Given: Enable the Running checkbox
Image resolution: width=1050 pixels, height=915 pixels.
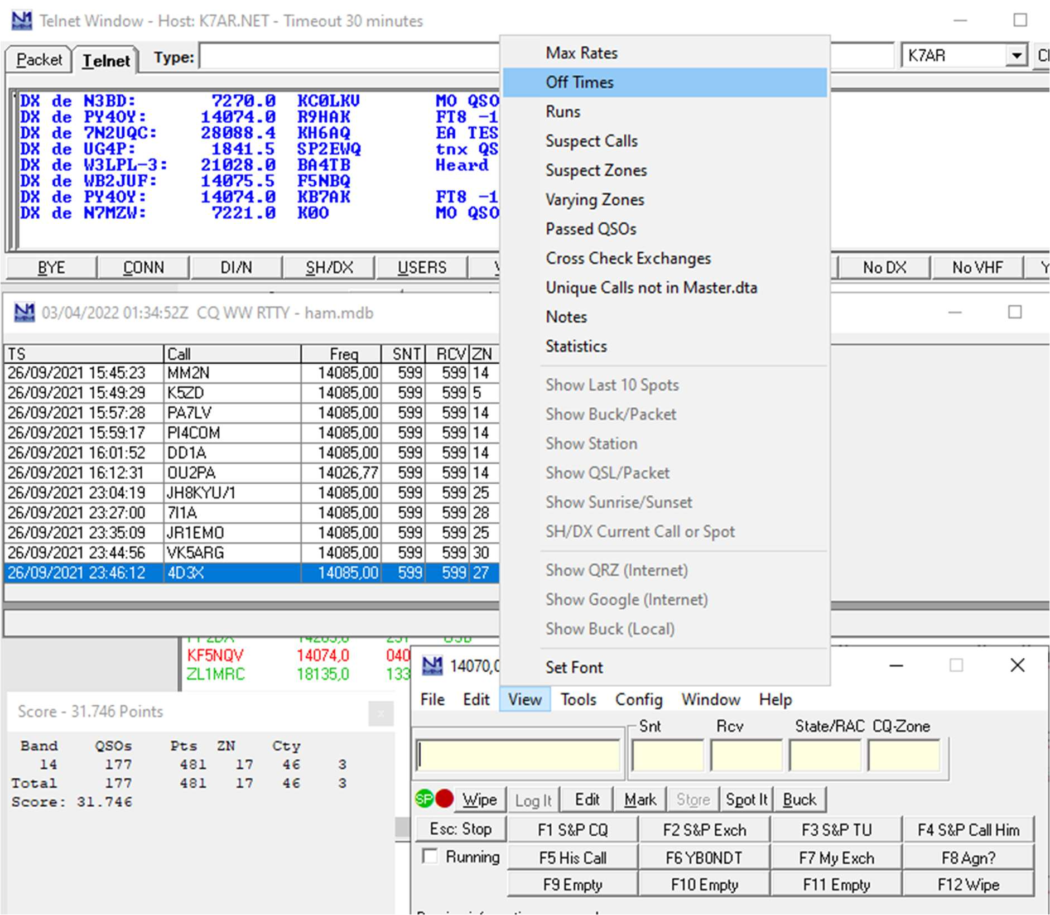Looking at the screenshot, I should click(x=430, y=857).
